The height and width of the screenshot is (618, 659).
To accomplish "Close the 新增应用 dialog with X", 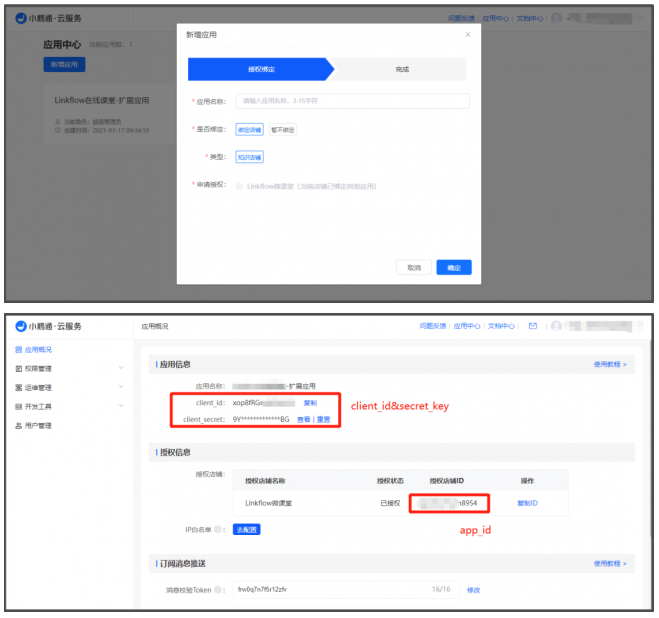I will tap(467, 35).
